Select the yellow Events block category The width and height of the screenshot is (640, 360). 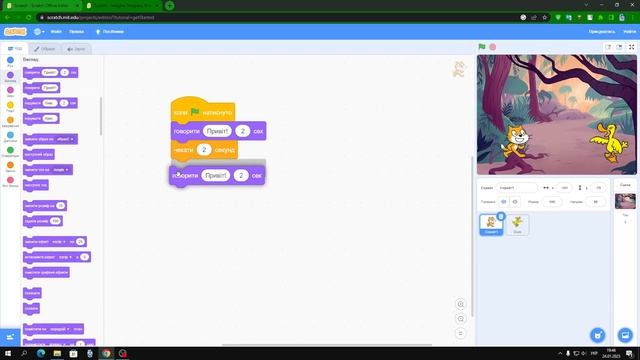pos(10,107)
